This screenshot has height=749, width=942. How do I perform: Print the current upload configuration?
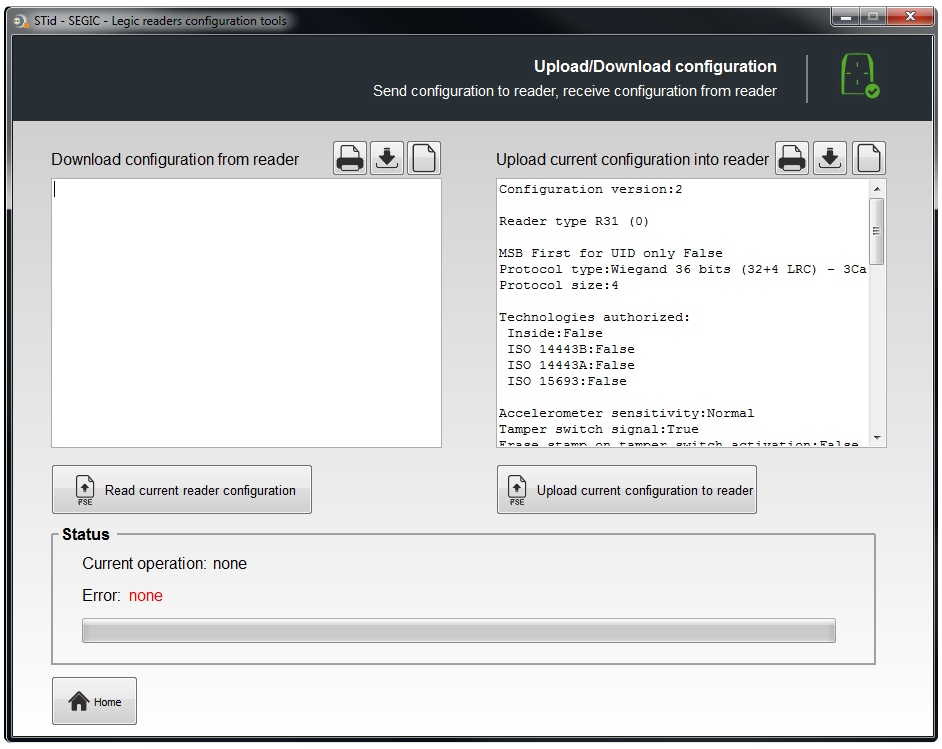click(792, 159)
